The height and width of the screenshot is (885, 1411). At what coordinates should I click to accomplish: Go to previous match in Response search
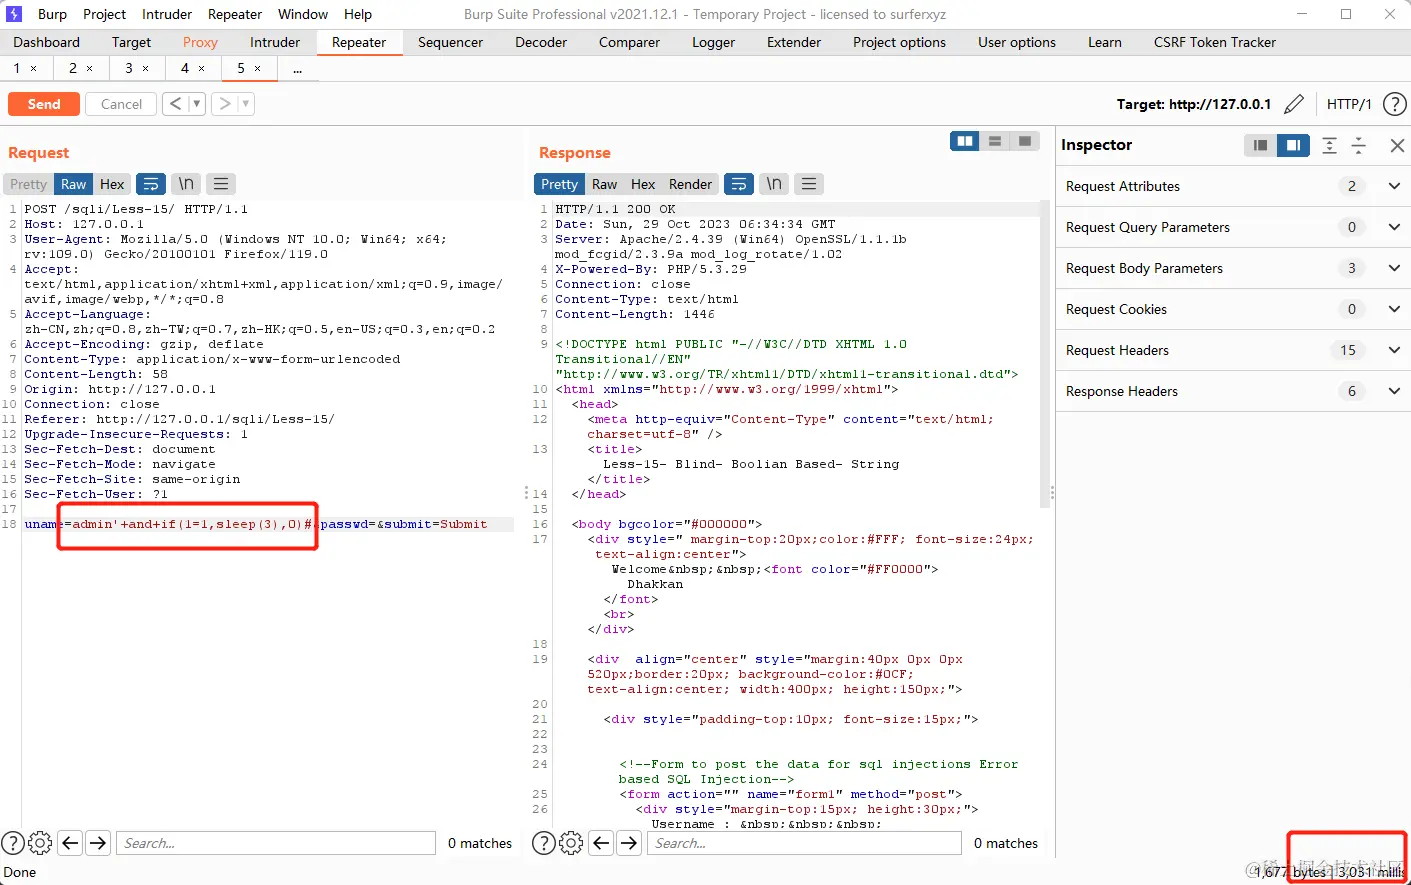601,843
